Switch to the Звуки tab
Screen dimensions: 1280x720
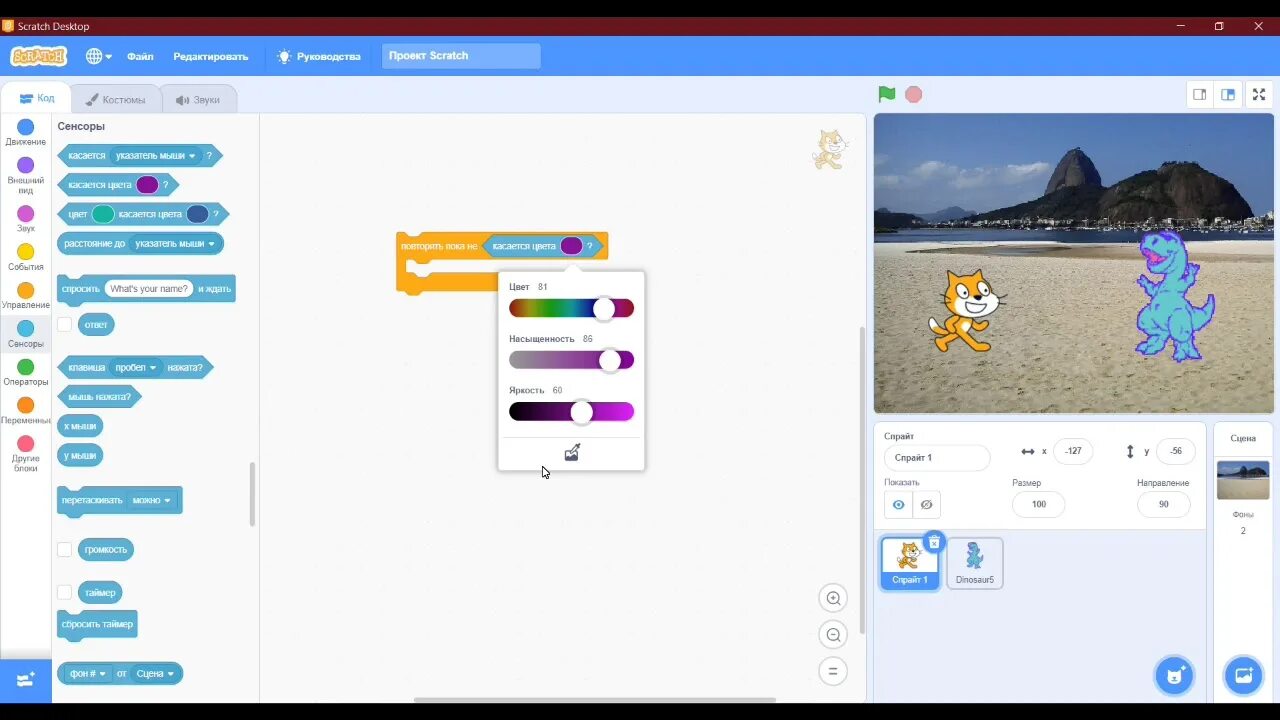tap(198, 99)
